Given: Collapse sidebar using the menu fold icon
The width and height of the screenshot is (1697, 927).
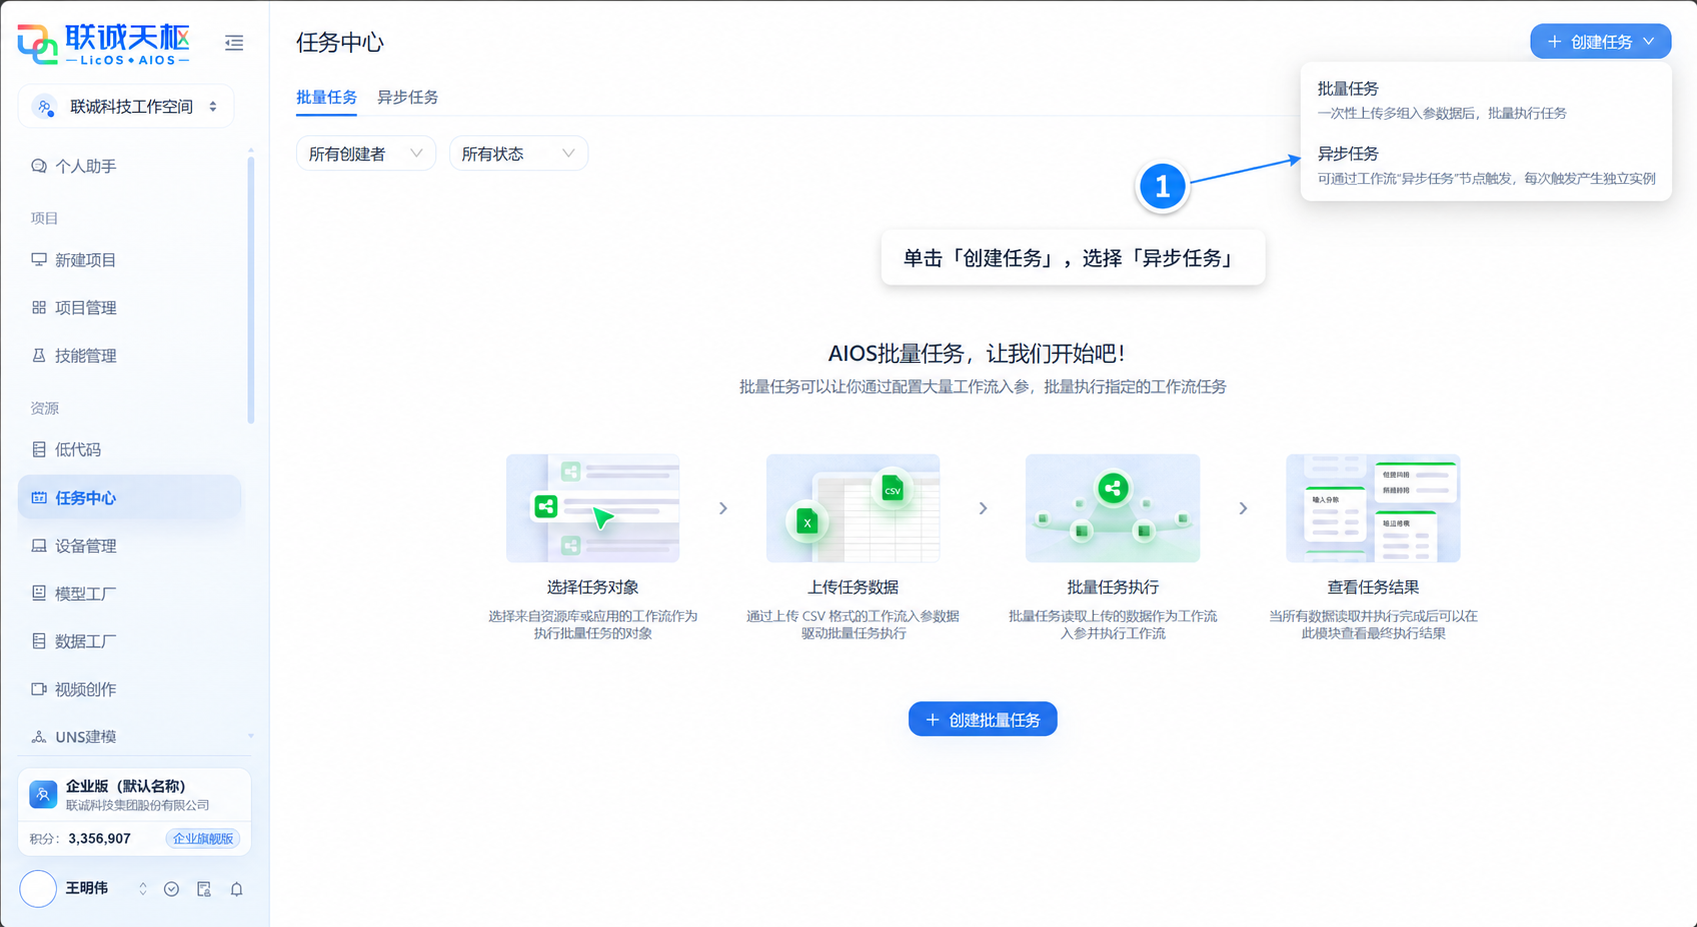Looking at the screenshot, I should pos(234,42).
